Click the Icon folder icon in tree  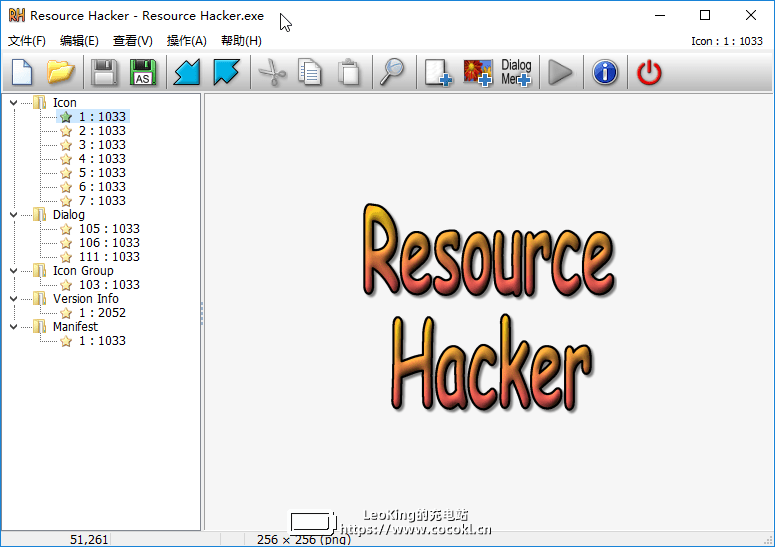coord(40,103)
